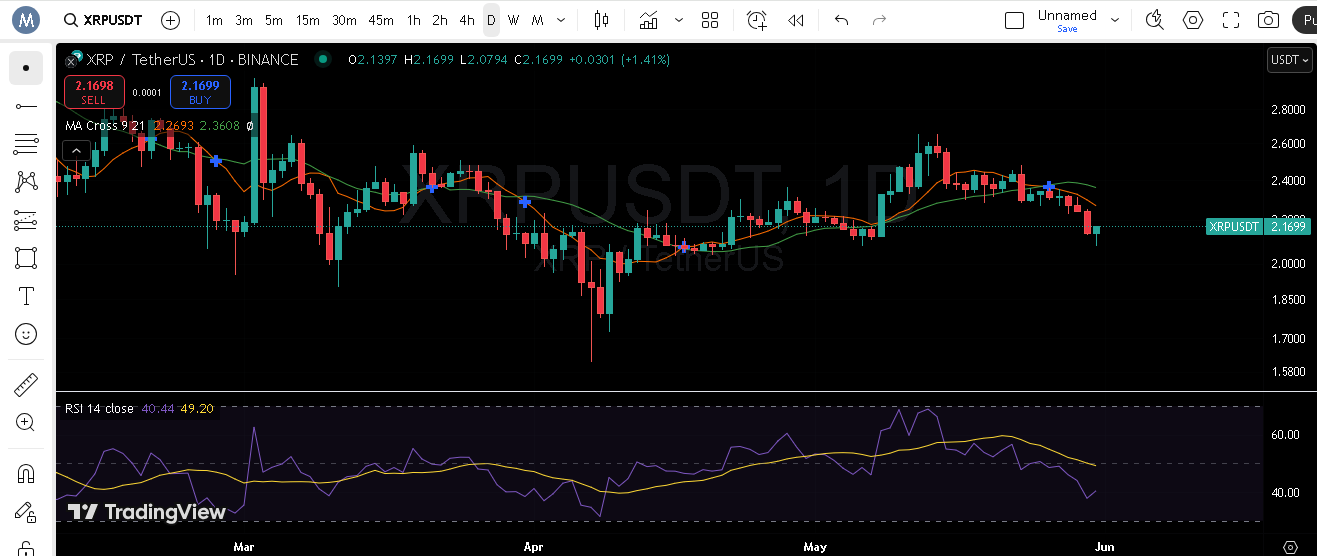Create a new alert
Image resolution: width=1317 pixels, height=556 pixels.
click(x=757, y=20)
